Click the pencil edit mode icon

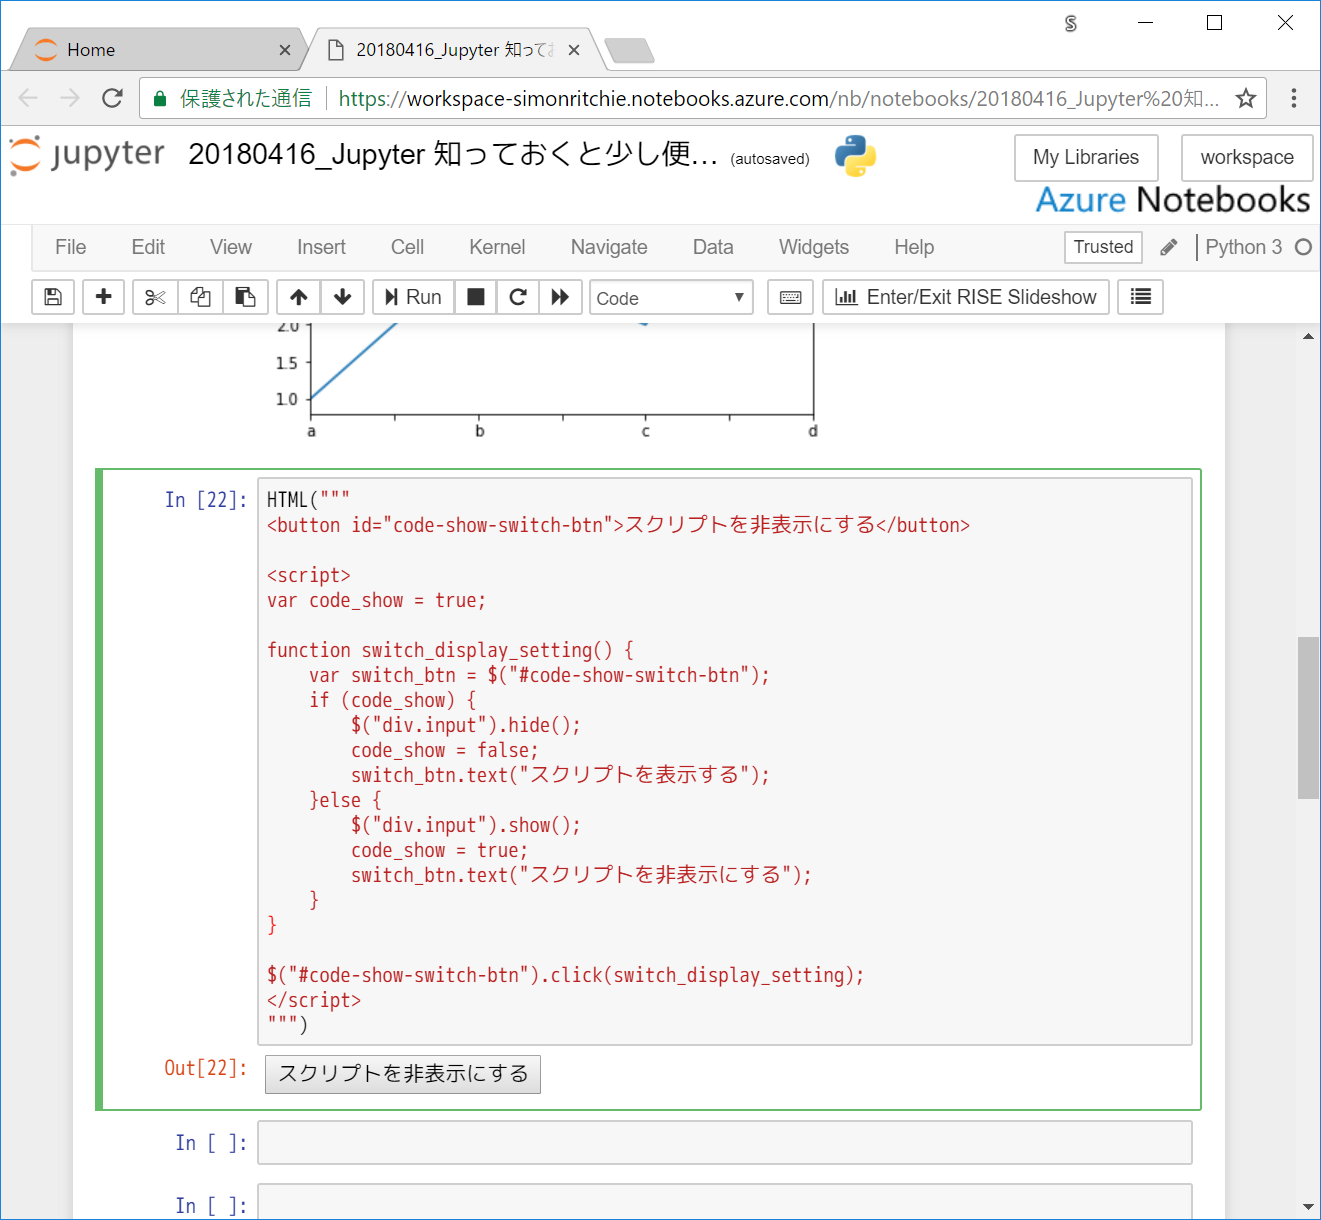tap(1169, 247)
